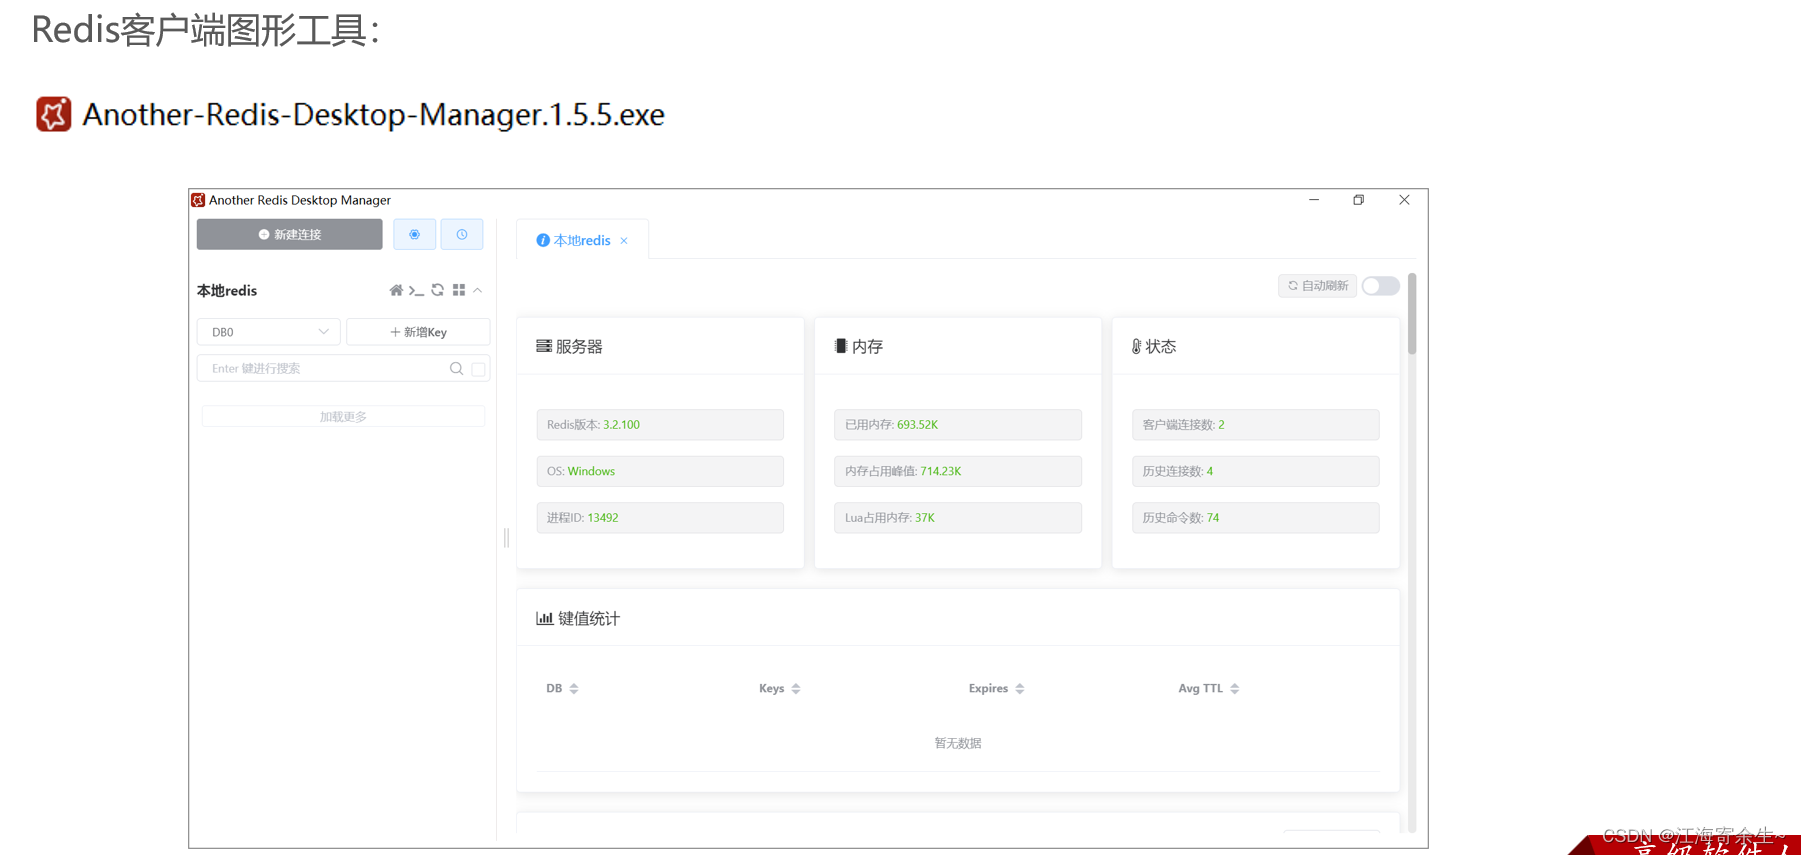Viewport: 1801px width, 855px height.
Task: Click the 内存占用峰值: 714.23K field
Action: tap(958, 471)
